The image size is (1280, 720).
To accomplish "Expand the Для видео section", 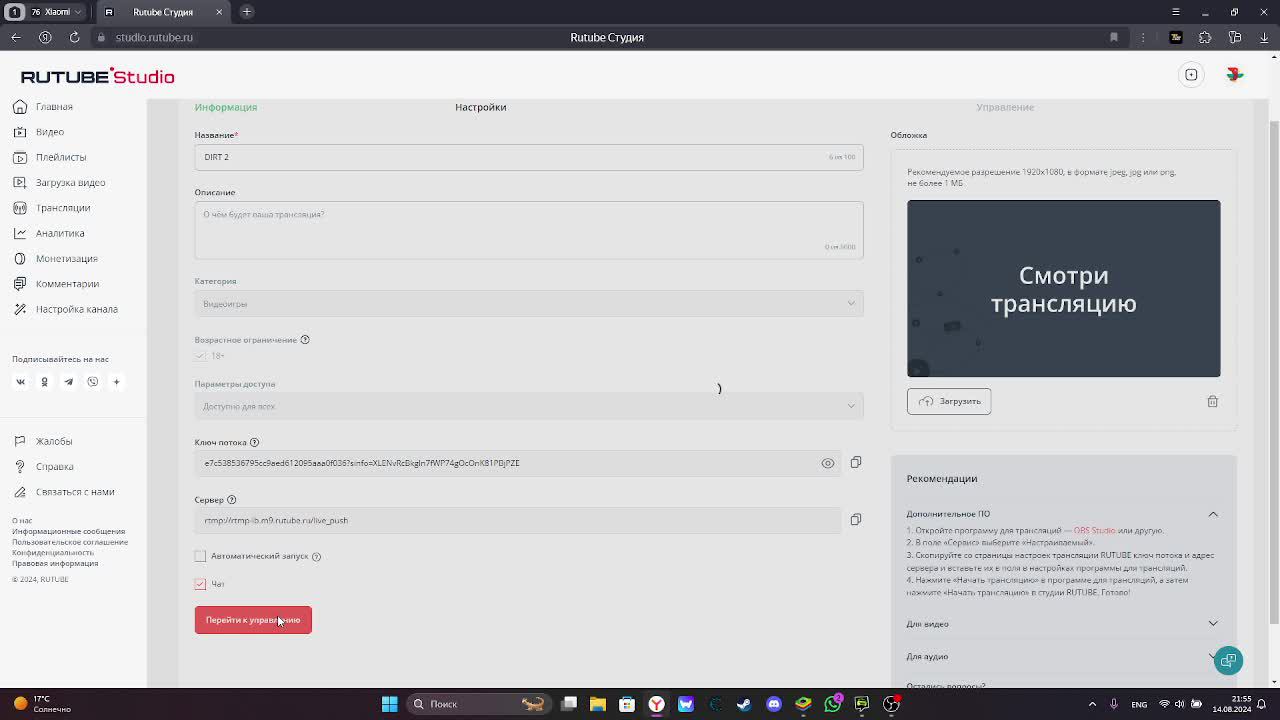I will click(x=1213, y=624).
